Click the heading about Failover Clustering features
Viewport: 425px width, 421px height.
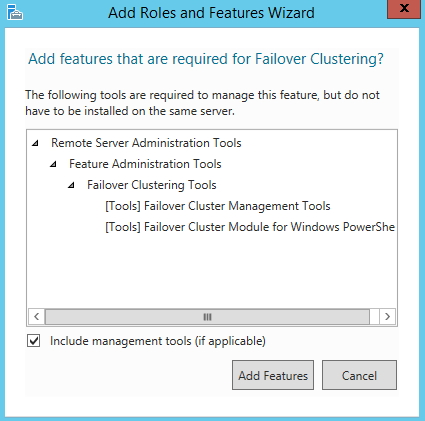206,59
